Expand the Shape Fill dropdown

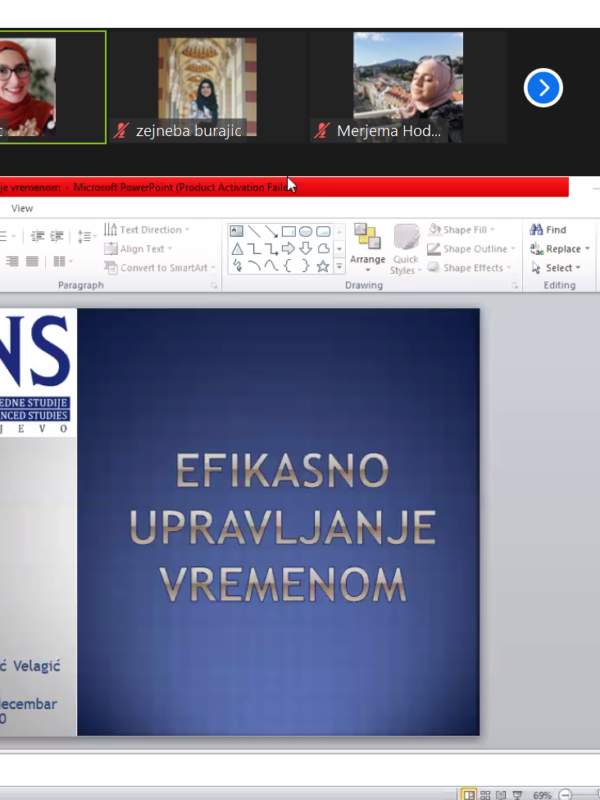tap(463, 230)
